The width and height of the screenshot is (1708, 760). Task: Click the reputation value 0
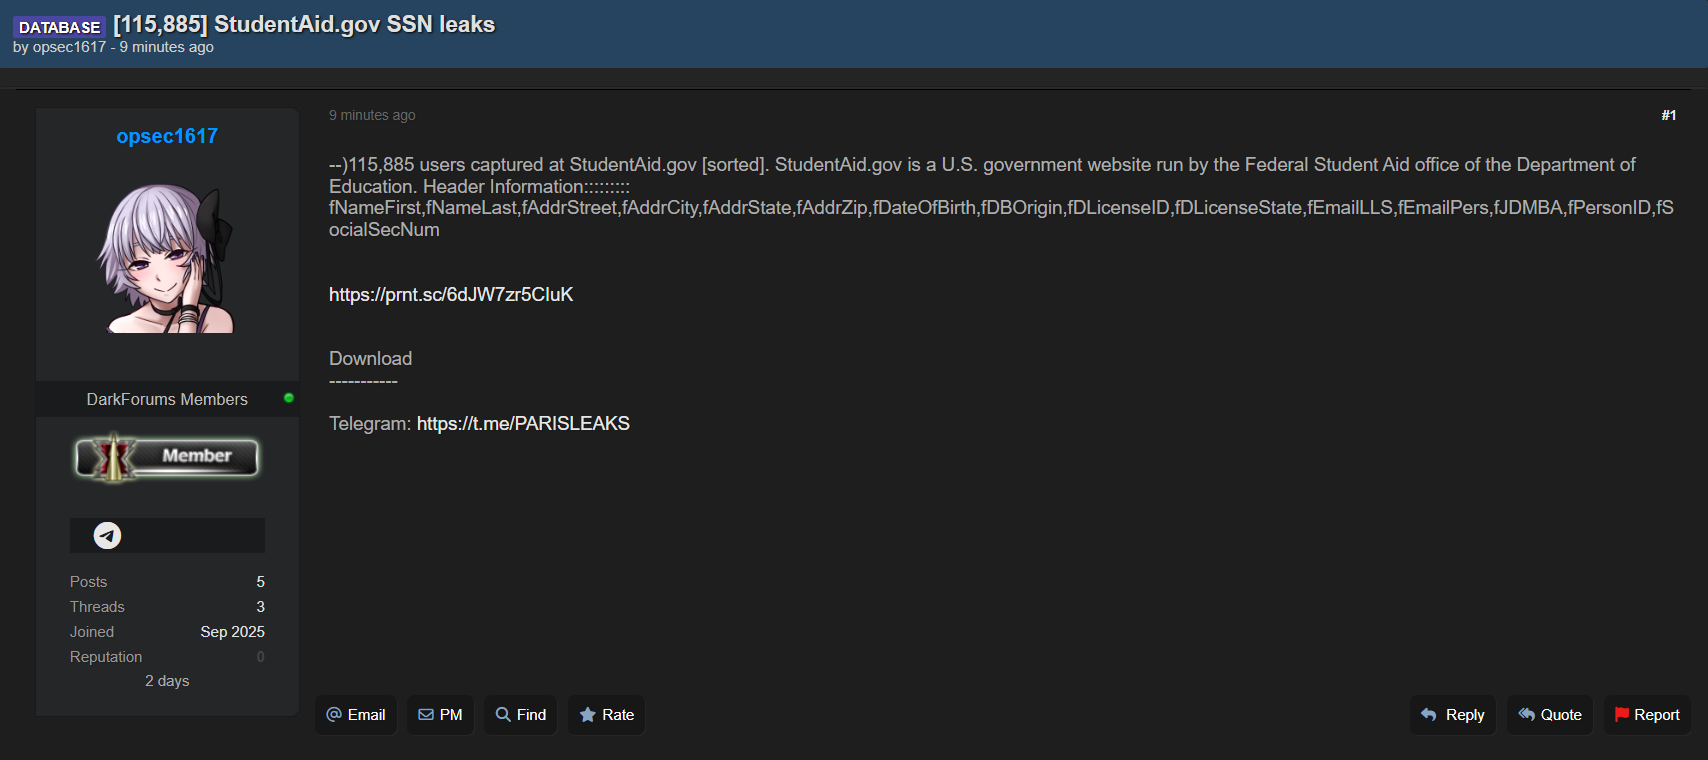coord(260,657)
